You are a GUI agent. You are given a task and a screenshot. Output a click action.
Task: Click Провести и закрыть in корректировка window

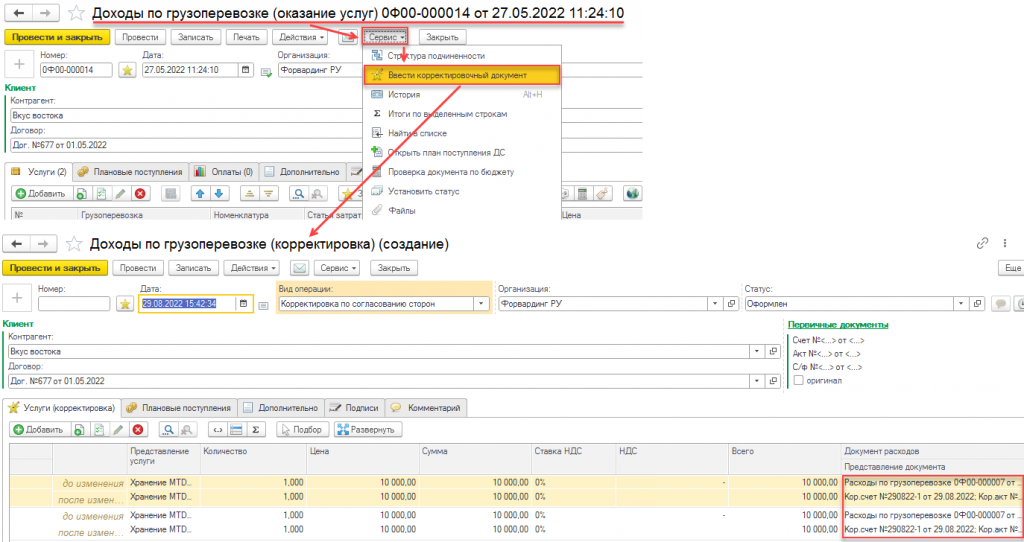(55, 268)
